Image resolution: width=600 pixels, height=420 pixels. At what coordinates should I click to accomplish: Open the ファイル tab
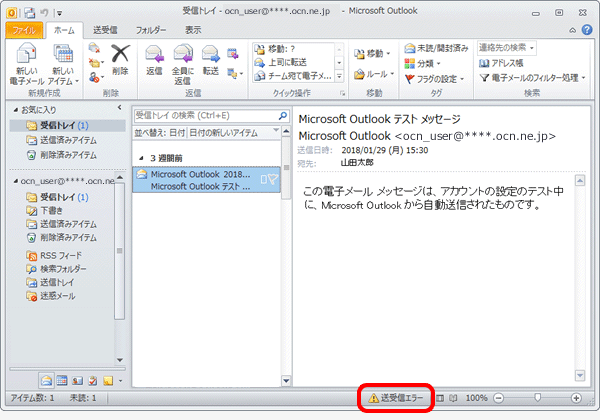(x=24, y=30)
